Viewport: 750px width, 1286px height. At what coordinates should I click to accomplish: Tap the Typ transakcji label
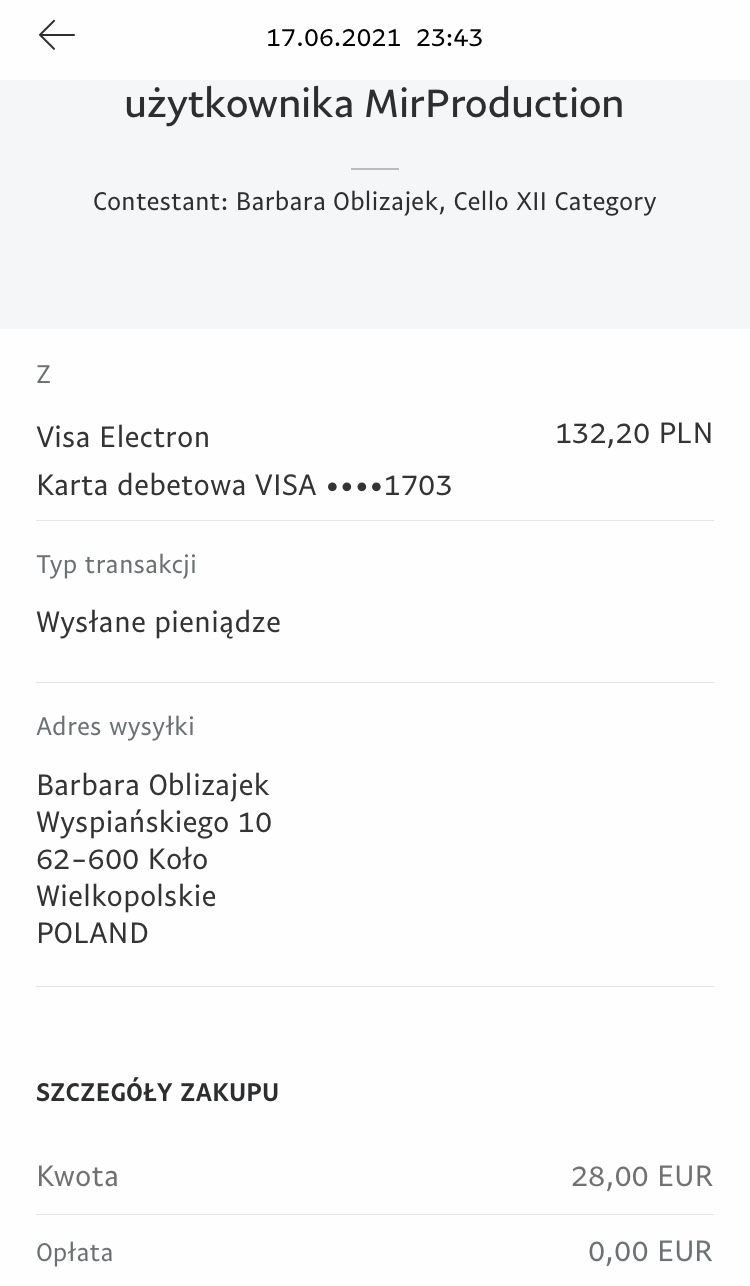tap(116, 564)
